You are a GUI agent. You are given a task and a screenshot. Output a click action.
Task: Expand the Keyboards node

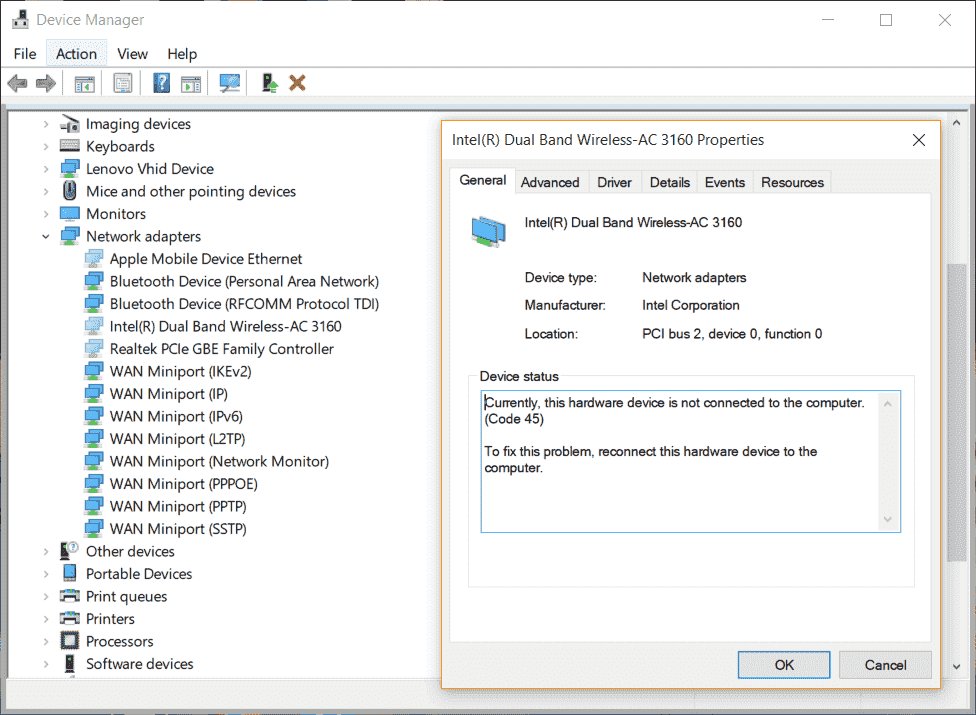[x=45, y=147]
